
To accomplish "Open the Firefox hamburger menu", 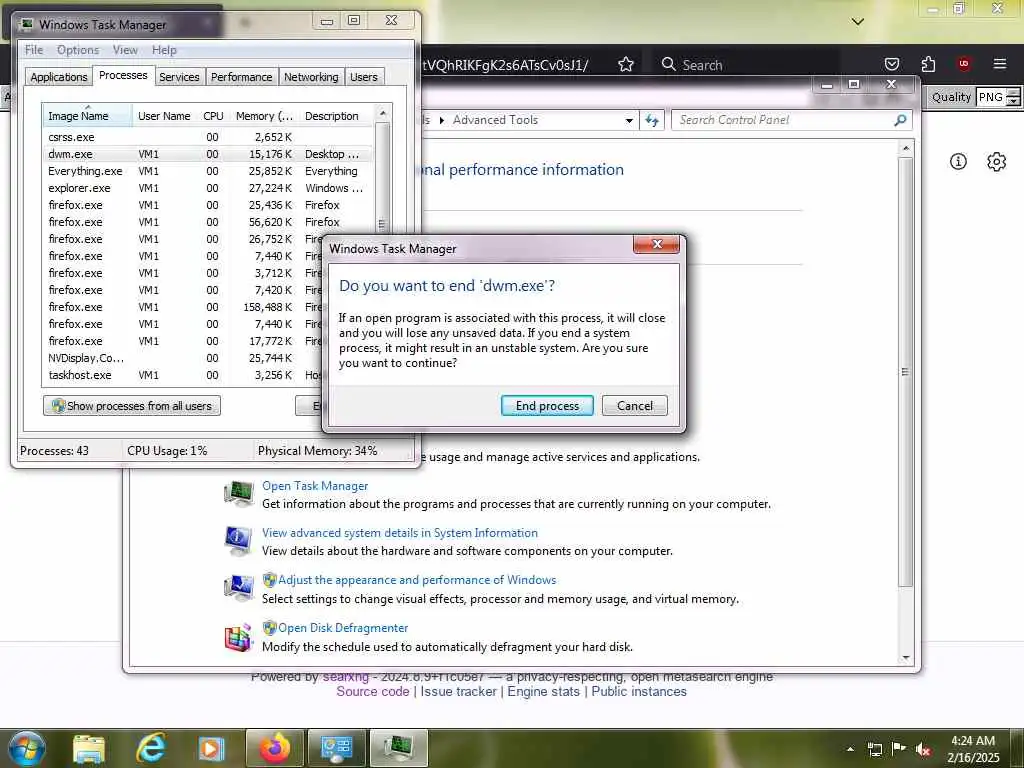I will pos(999,64).
